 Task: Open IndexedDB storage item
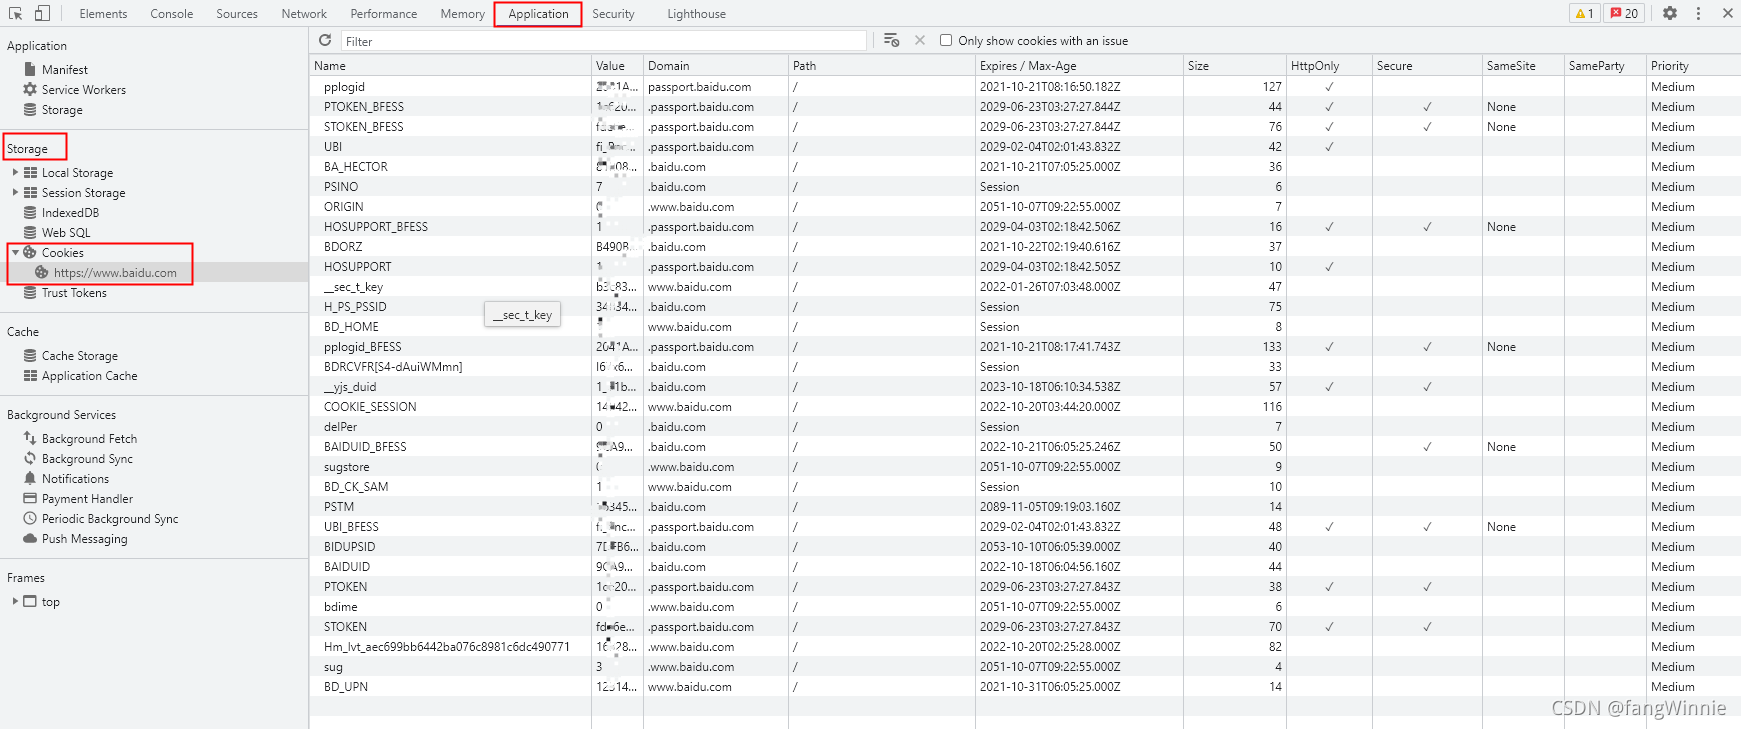[70, 213]
